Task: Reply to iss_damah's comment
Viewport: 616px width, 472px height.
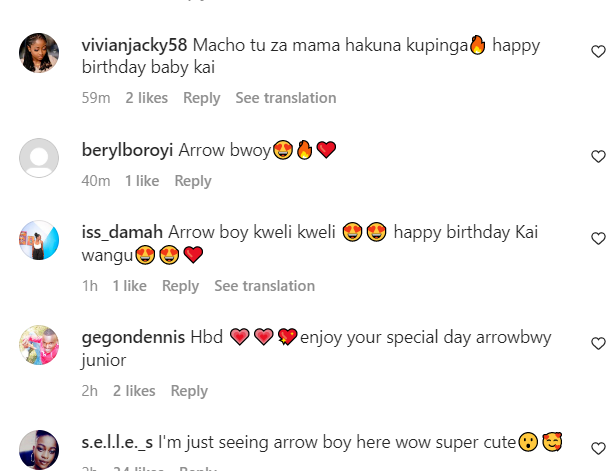Action: coord(180,286)
